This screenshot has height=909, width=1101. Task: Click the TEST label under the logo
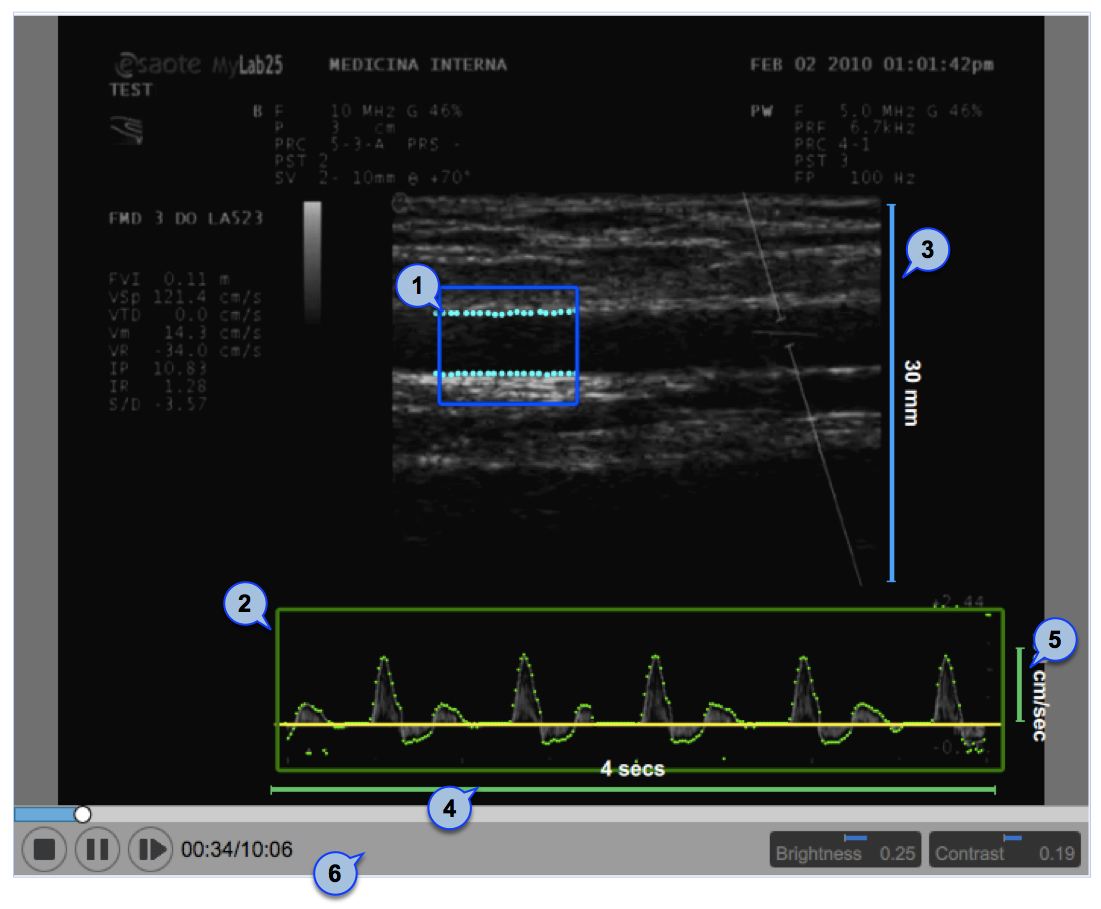[x=131, y=90]
